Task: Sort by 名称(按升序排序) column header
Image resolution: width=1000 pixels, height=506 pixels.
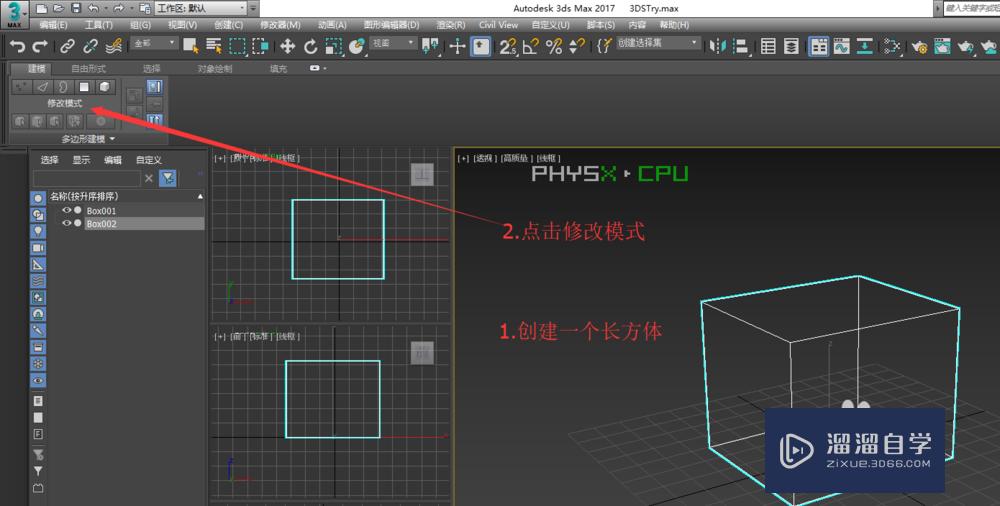Action: click(x=126, y=196)
